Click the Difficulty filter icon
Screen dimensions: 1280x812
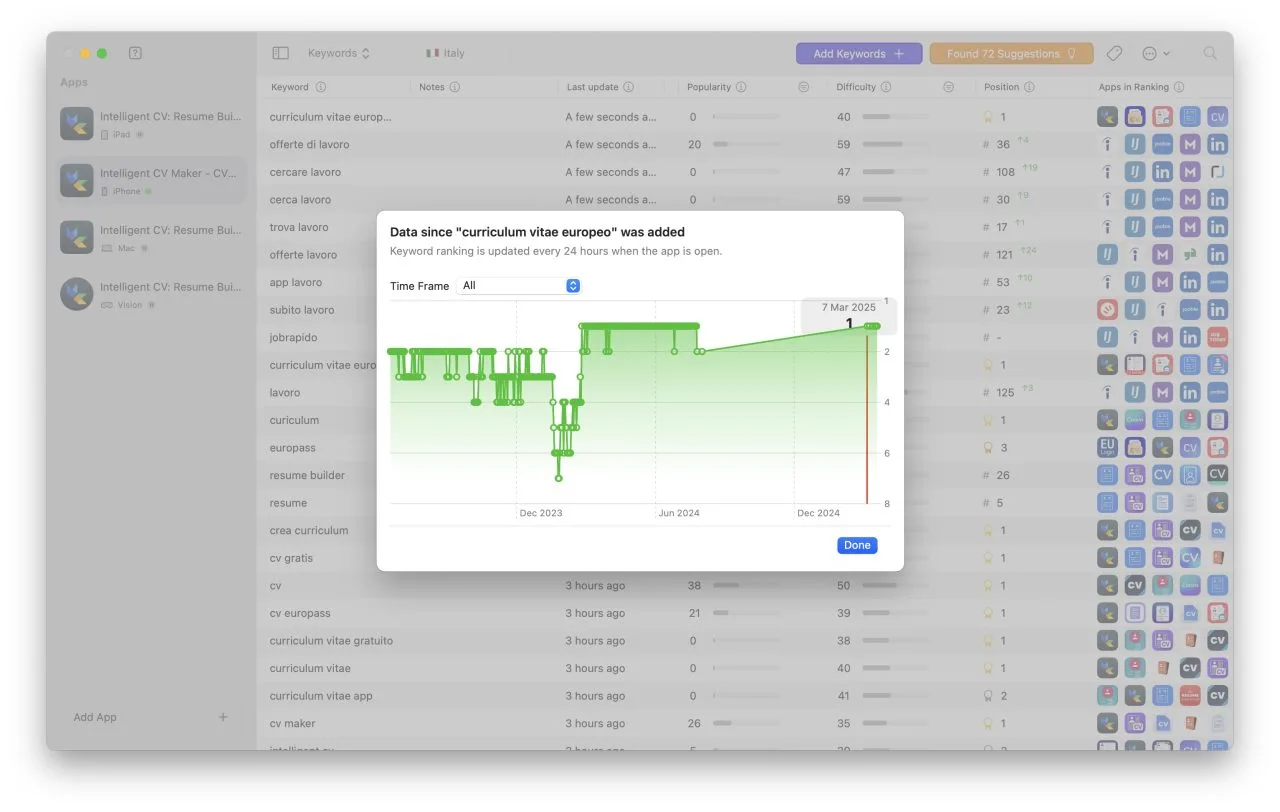(949, 87)
